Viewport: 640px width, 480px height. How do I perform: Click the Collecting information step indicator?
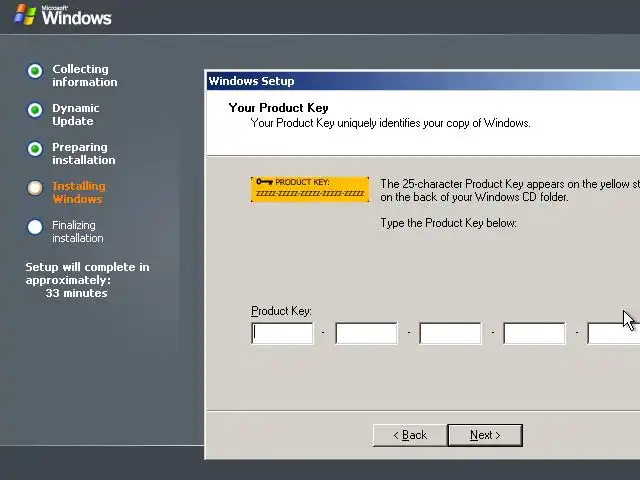35,71
